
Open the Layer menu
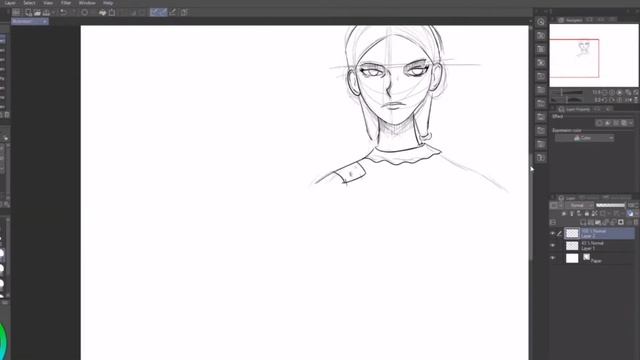tap(10, 3)
